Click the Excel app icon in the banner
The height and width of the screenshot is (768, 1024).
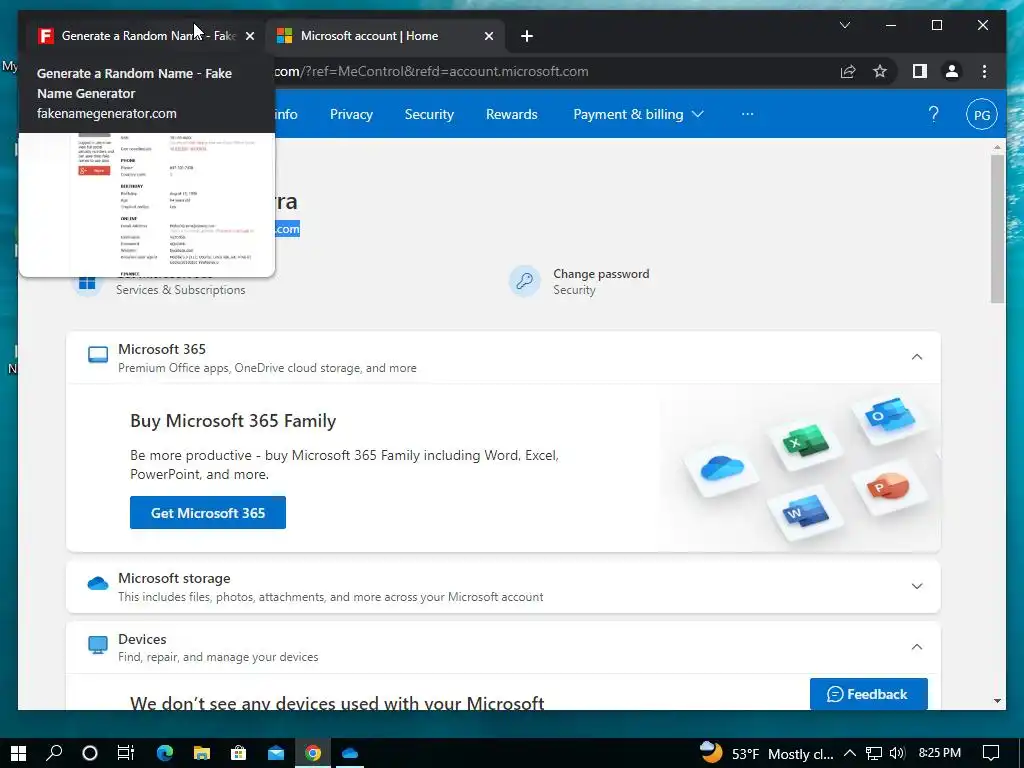(805, 441)
